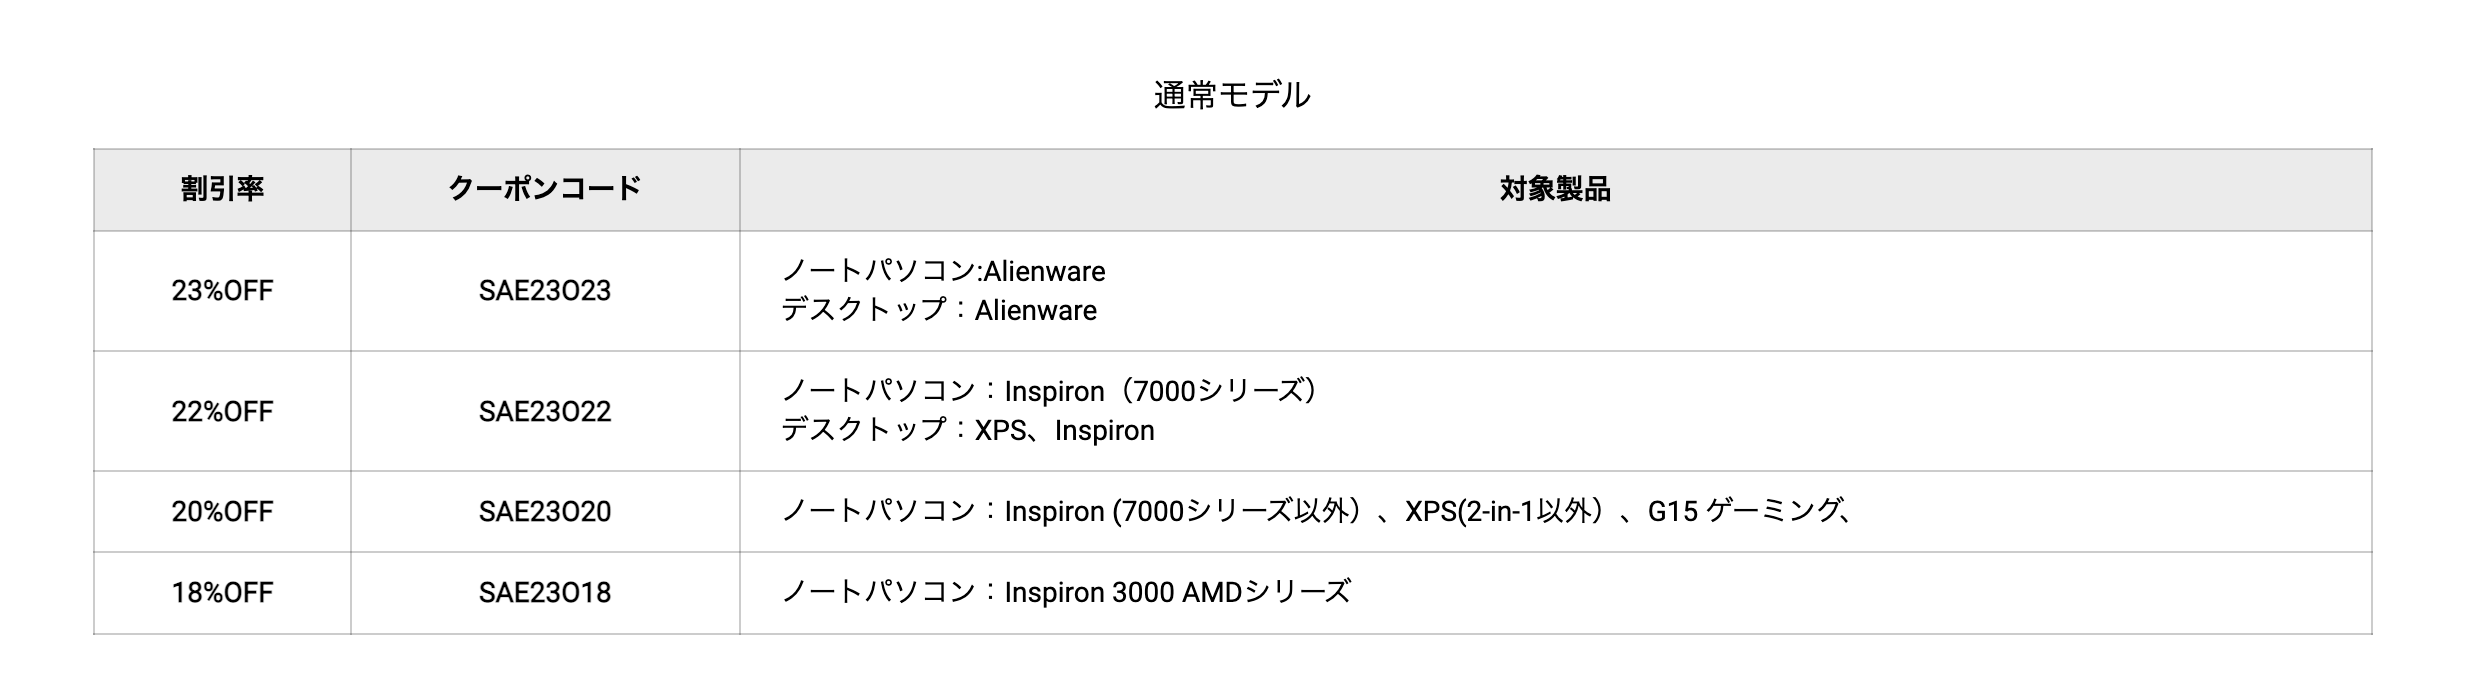The width and height of the screenshot is (2480, 692).
Task: Click the 18%OFF discount cell
Action: 222,593
